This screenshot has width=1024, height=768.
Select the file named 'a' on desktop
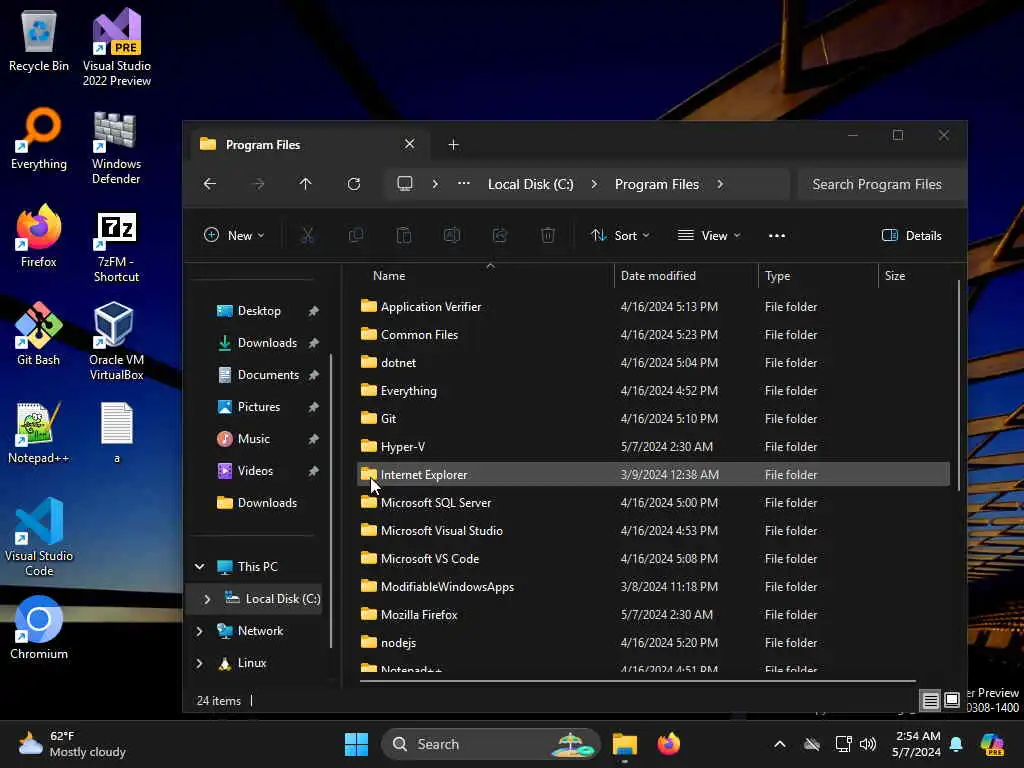click(x=117, y=432)
